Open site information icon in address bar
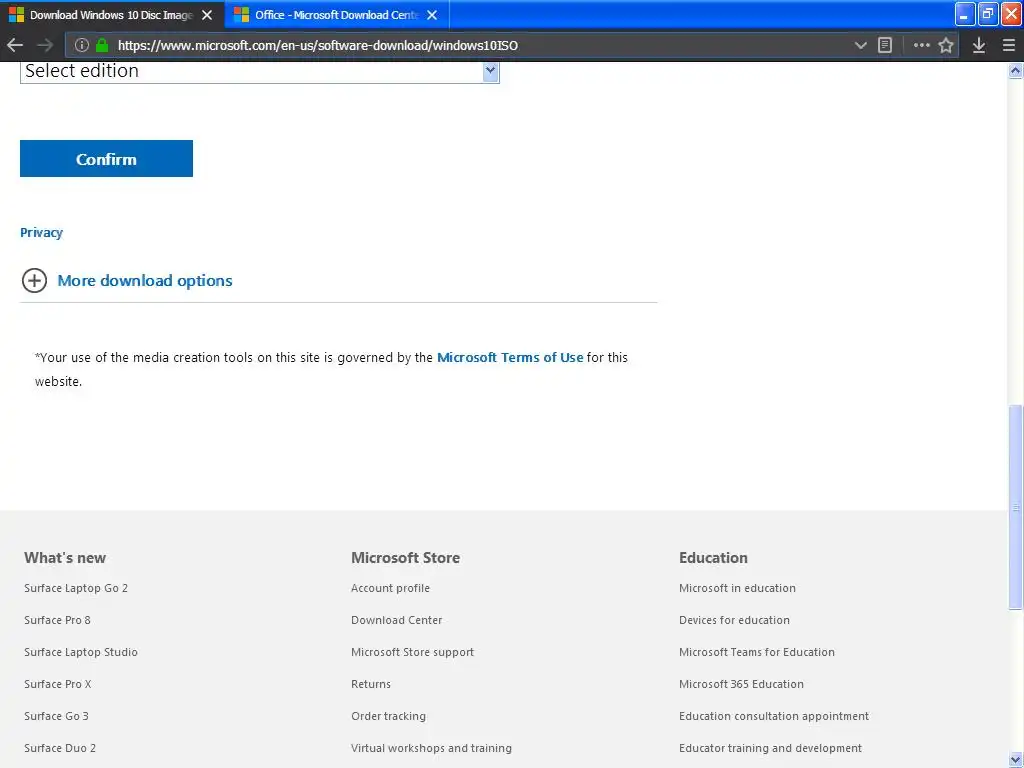Viewport: 1024px width, 768px height. pyautogui.click(x=82, y=45)
